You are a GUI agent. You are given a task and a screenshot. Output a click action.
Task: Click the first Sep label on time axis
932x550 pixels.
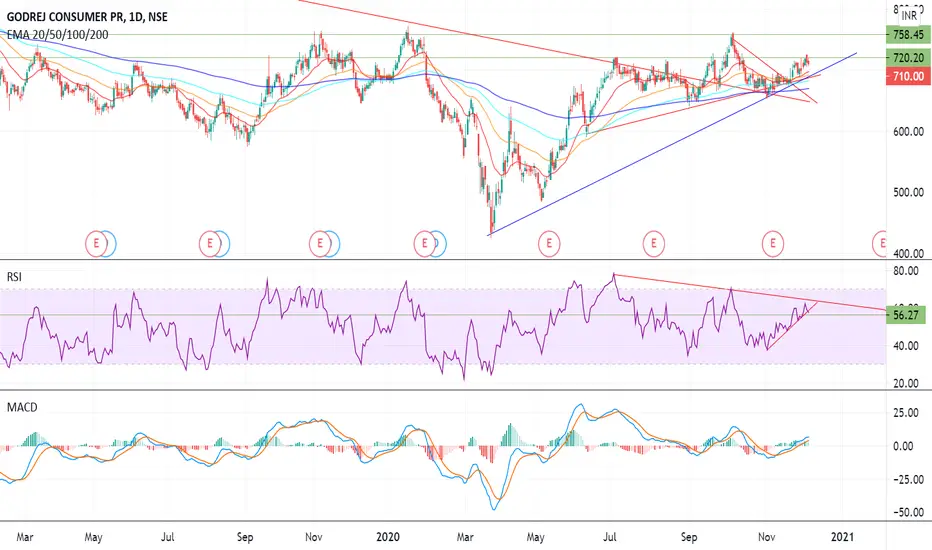[245, 537]
